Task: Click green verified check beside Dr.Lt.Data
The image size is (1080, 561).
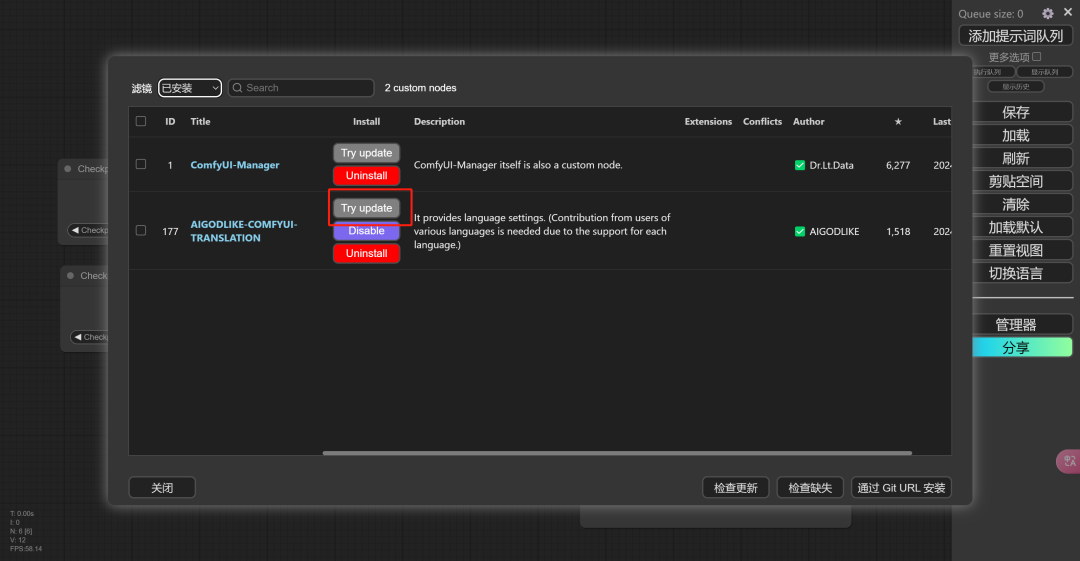Action: 800,165
